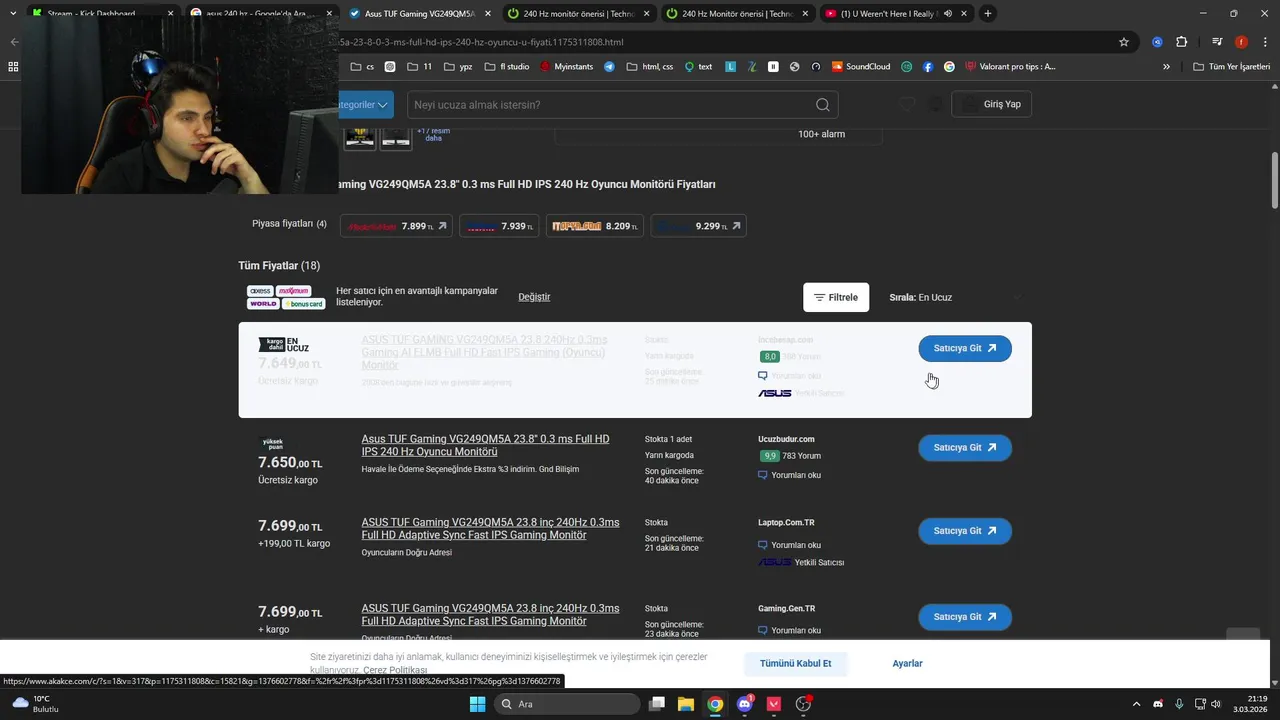The height and width of the screenshot is (720, 1280).
Task: Open the Google bookmark icon
Action: 949,67
